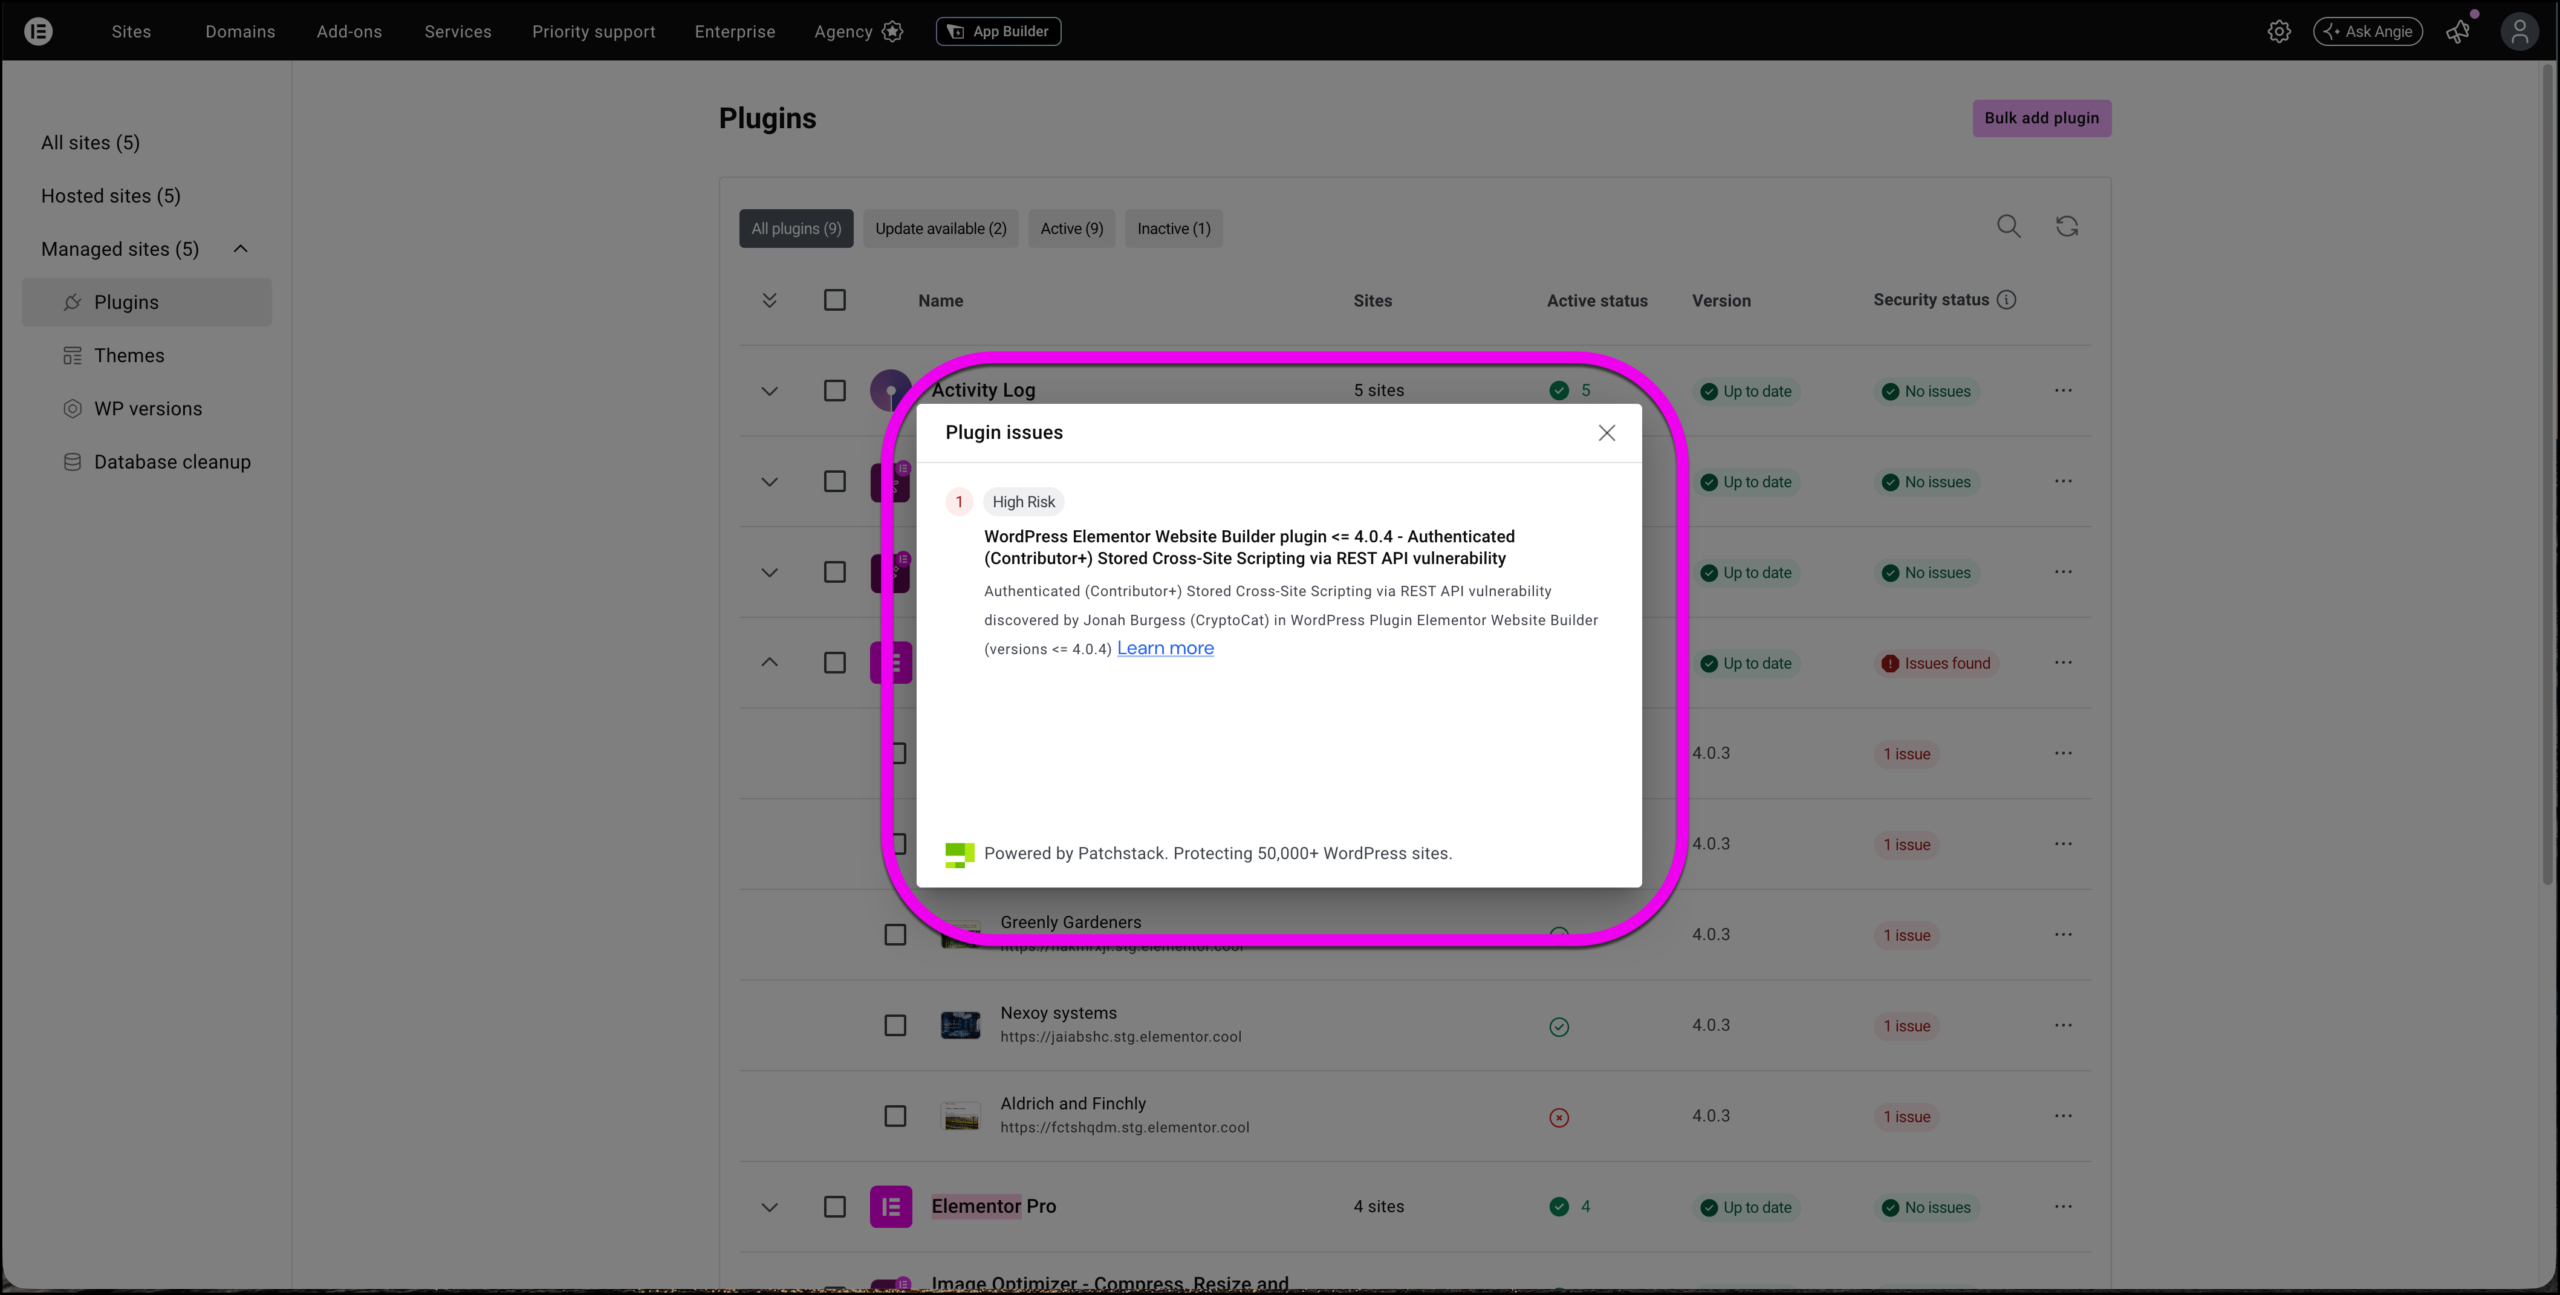This screenshot has height=1295, width=2560.
Task: Open Priority support in the top navigation
Action: [594, 31]
